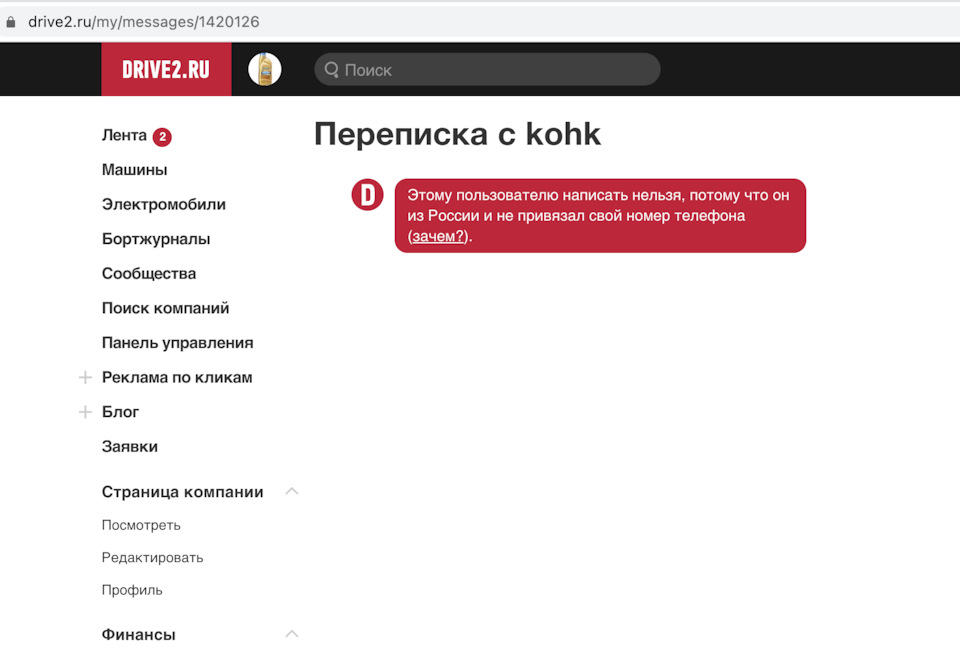Open the Машины menu item

click(x=134, y=170)
